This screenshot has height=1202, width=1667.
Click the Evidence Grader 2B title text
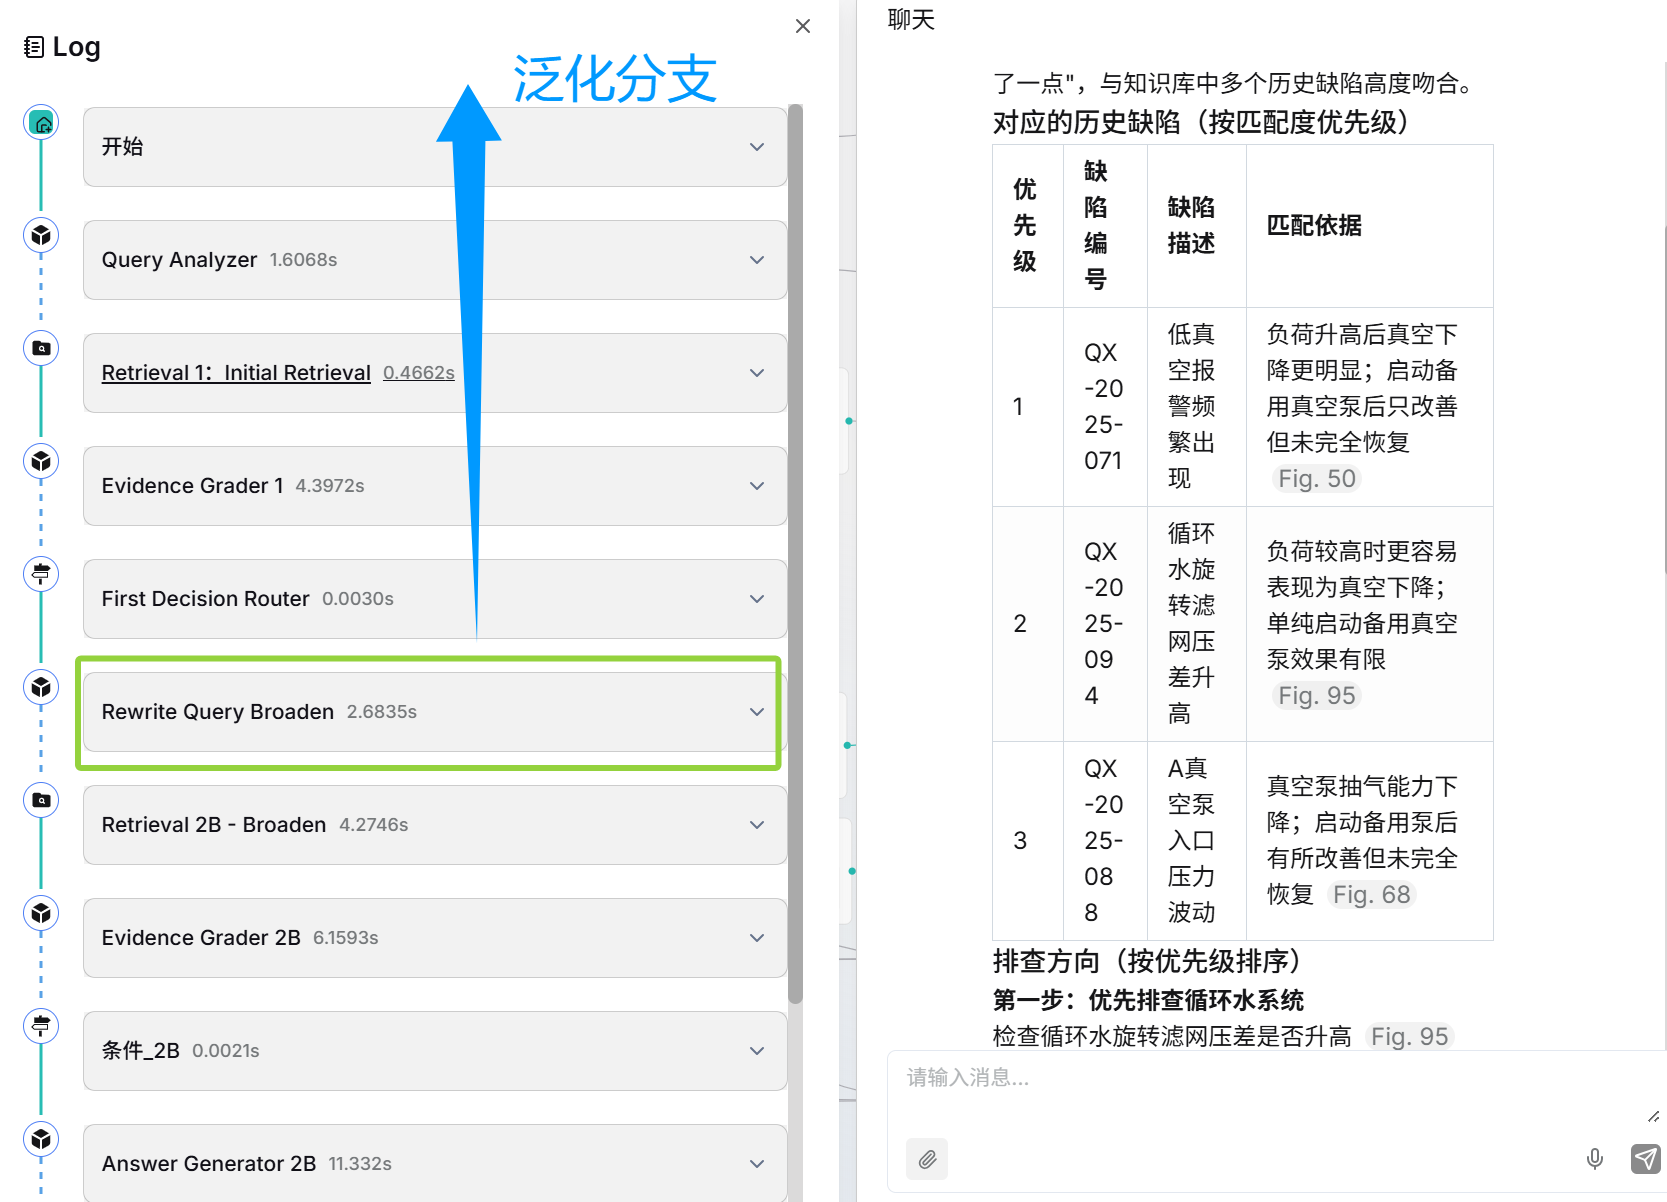click(201, 938)
